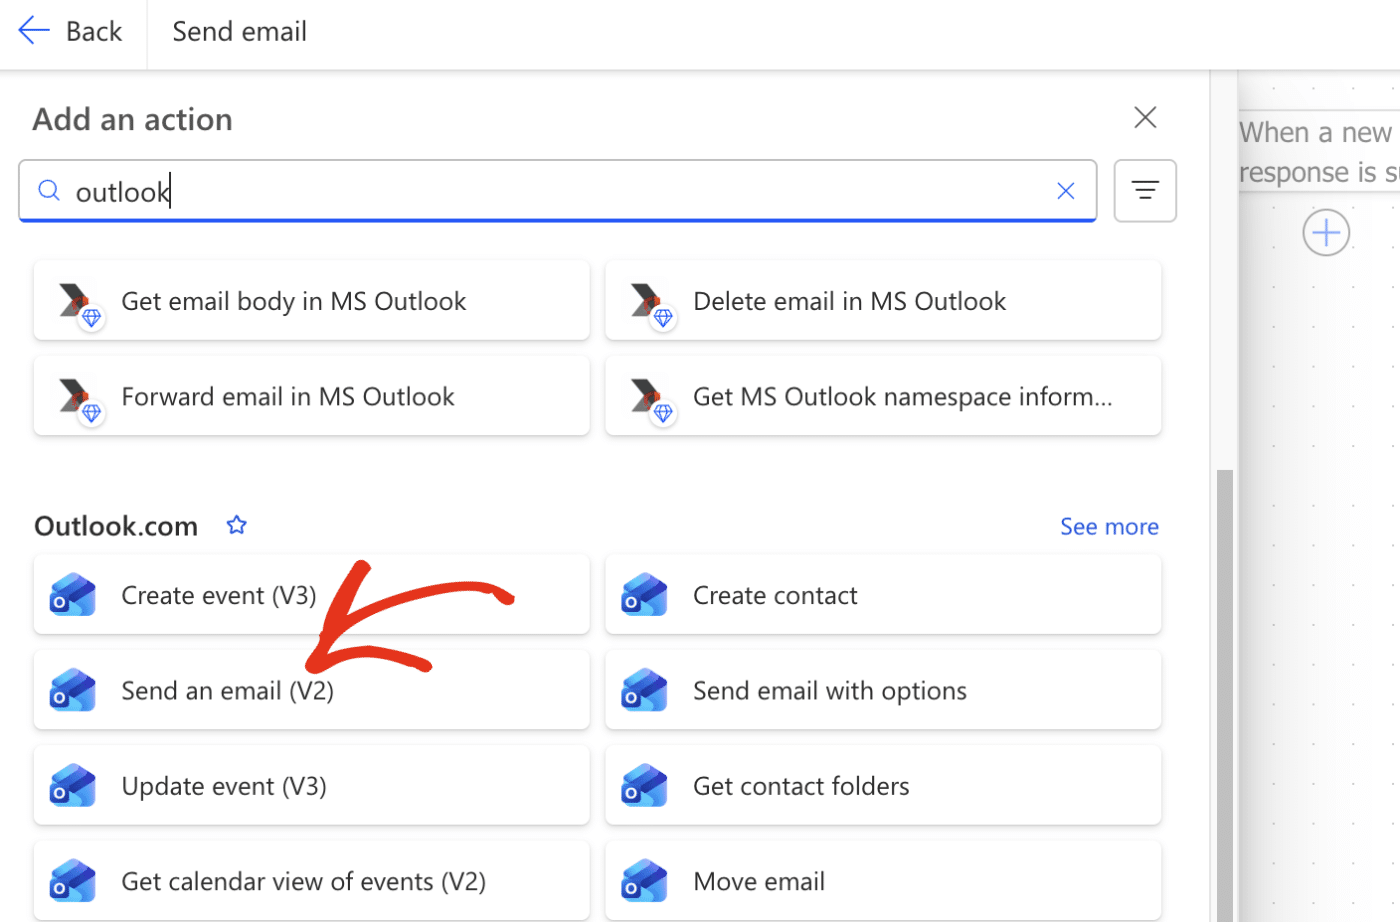Click Outlook icon beside Send email with options
1400x922 pixels.
click(x=645, y=690)
